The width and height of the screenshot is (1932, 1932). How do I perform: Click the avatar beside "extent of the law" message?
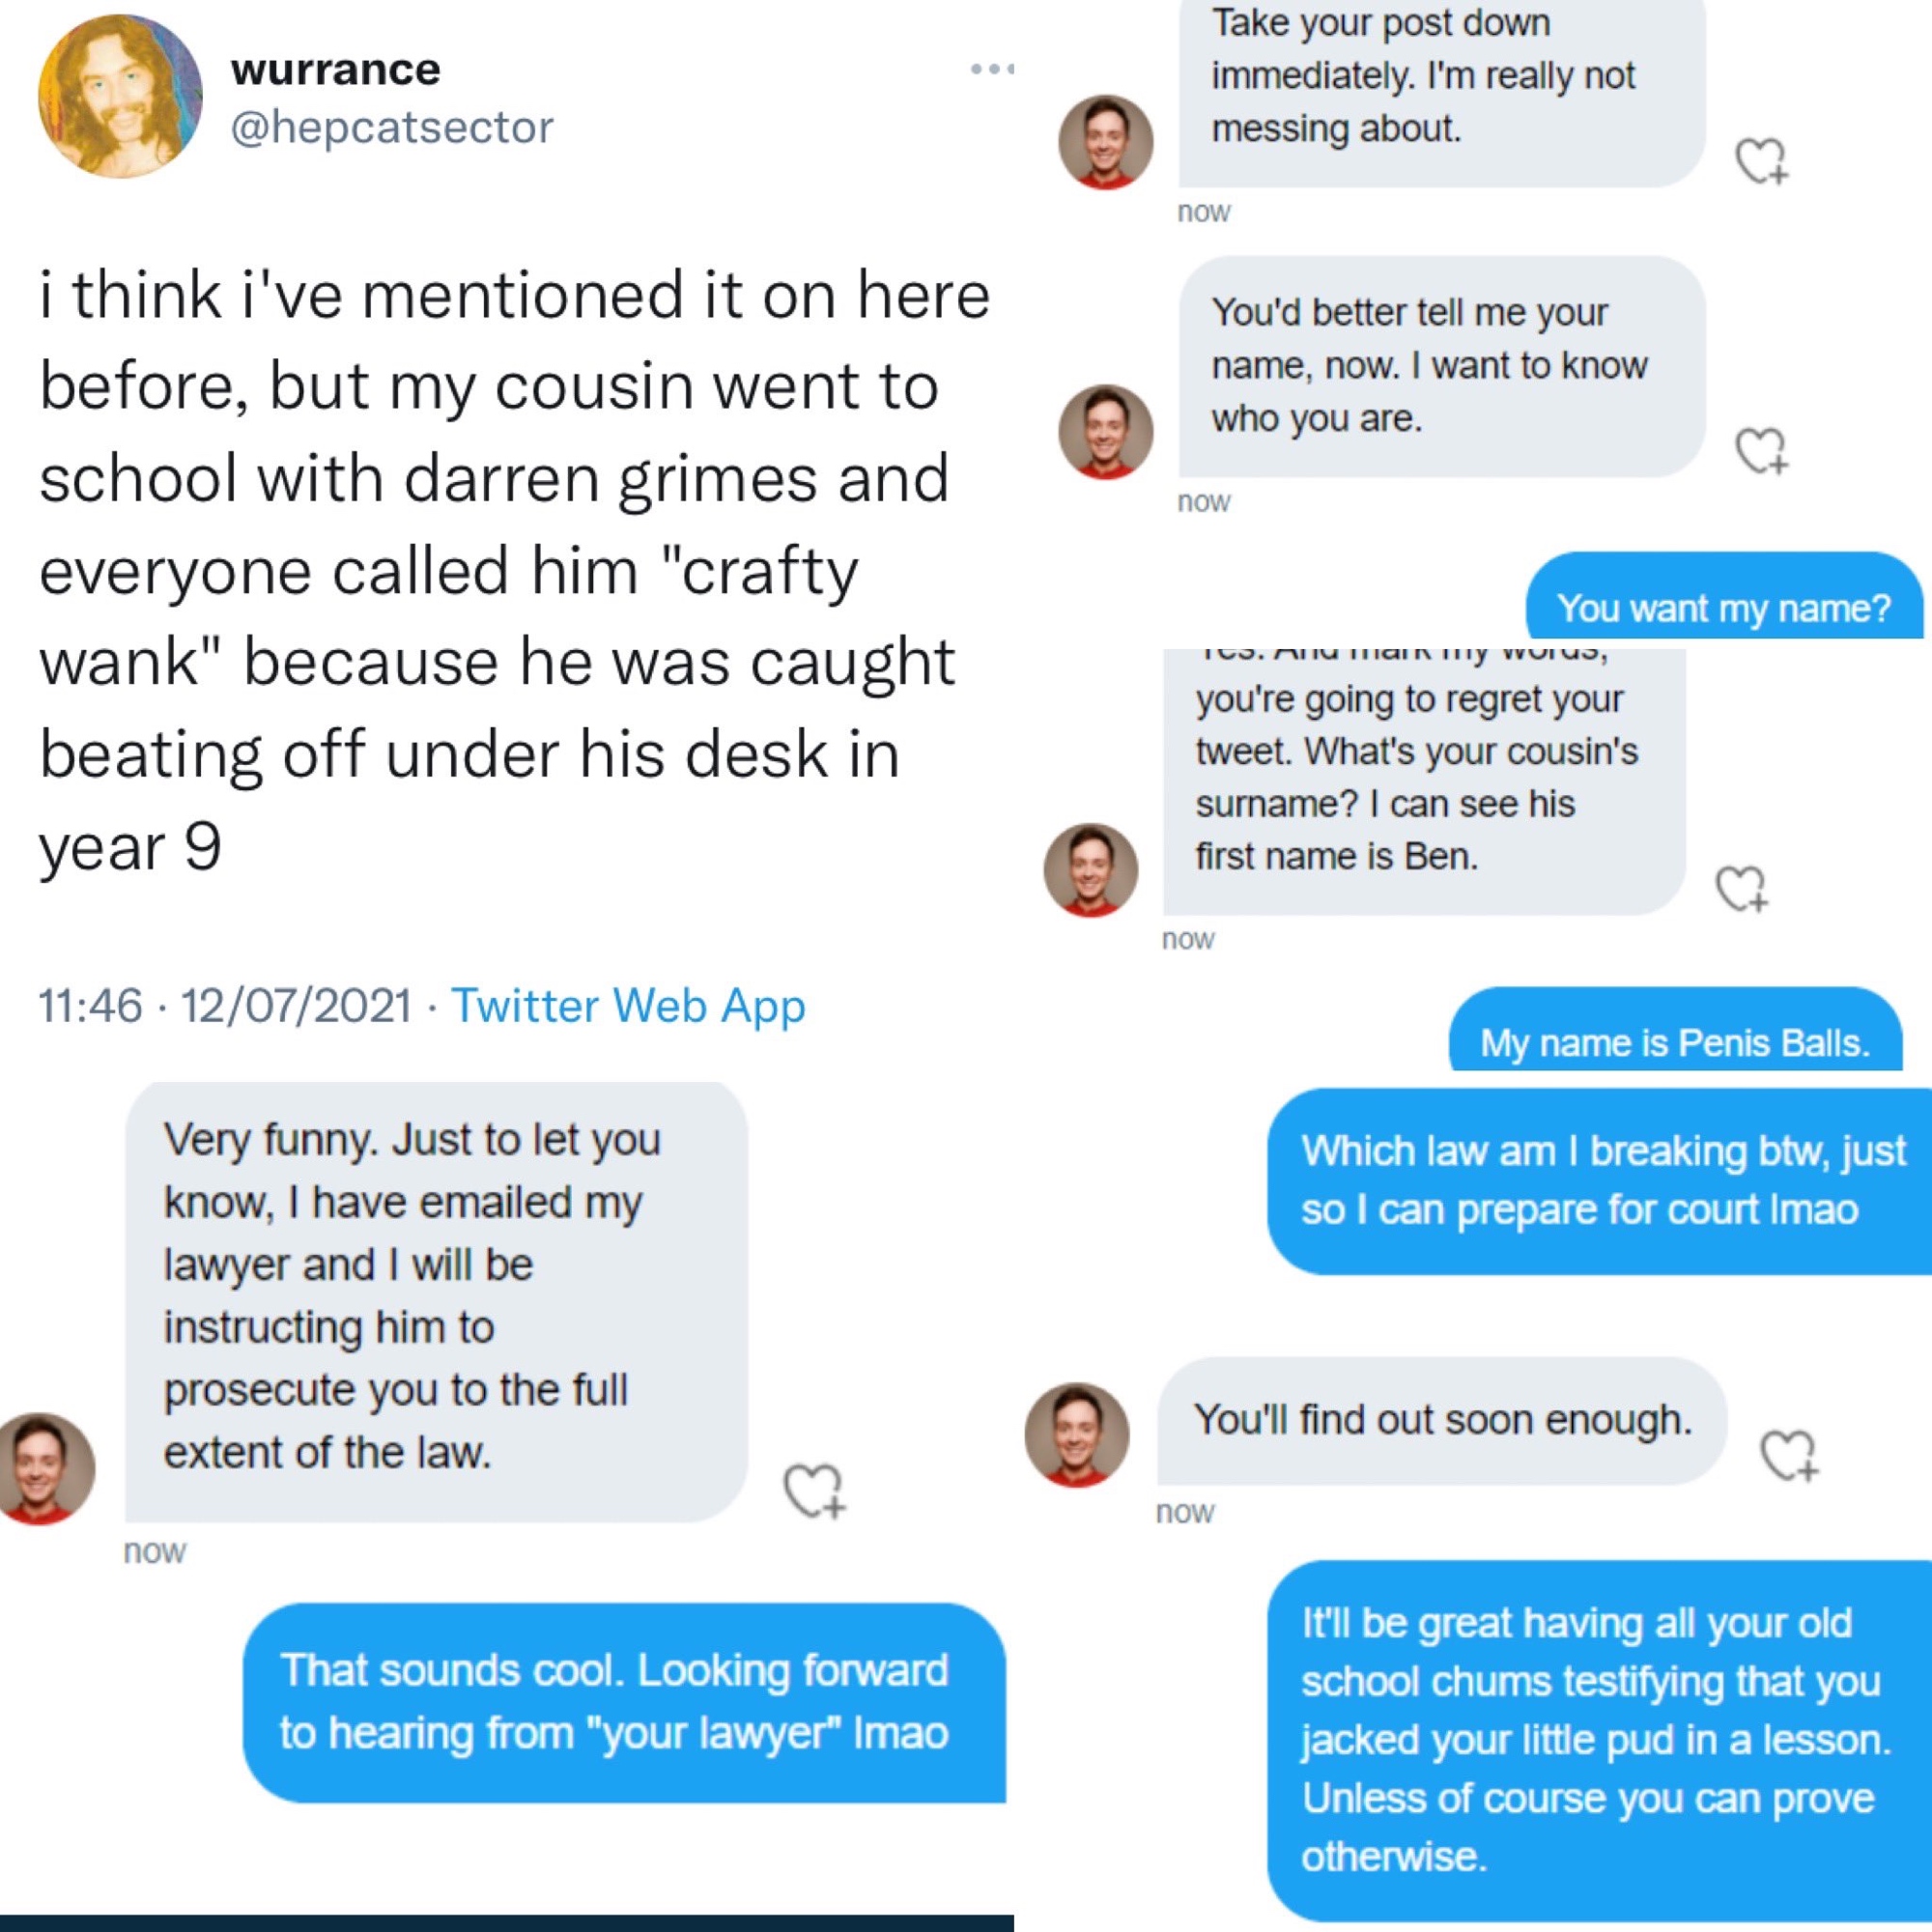click(x=45, y=1468)
